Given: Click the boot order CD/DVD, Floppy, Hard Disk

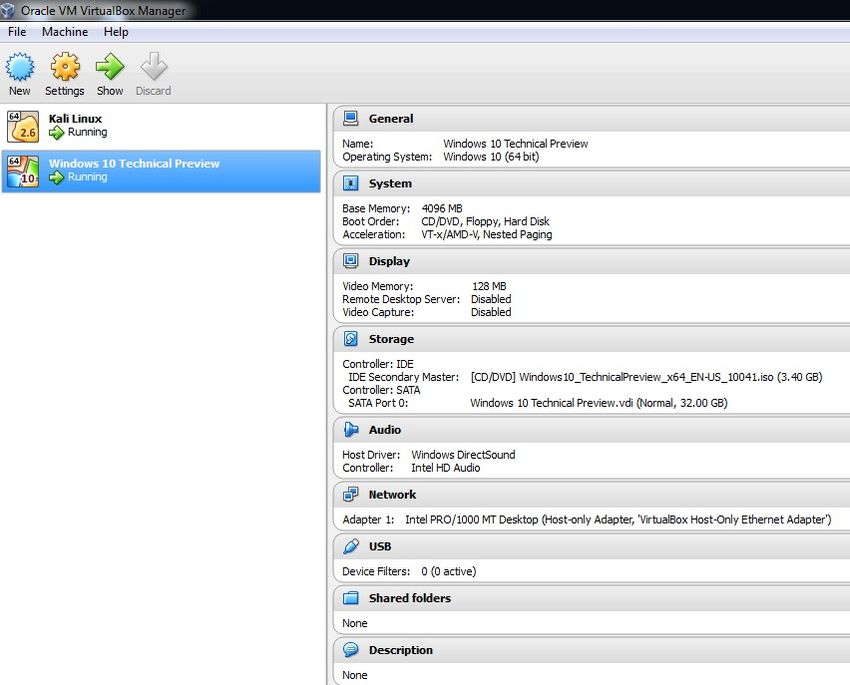Looking at the screenshot, I should point(485,222).
